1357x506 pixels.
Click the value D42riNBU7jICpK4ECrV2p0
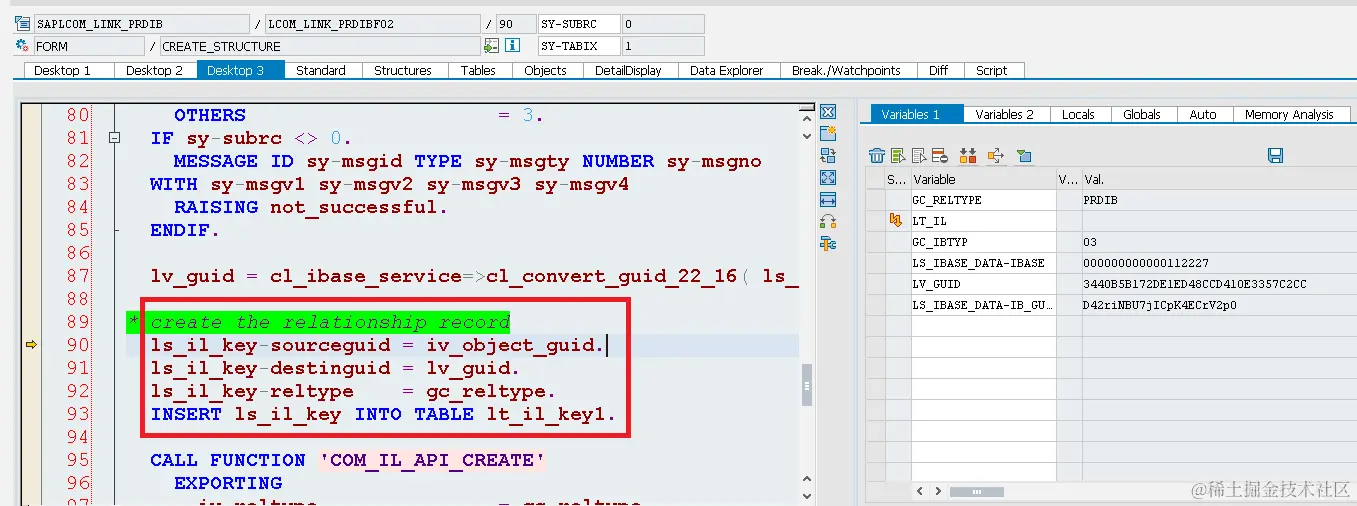pos(1218,305)
